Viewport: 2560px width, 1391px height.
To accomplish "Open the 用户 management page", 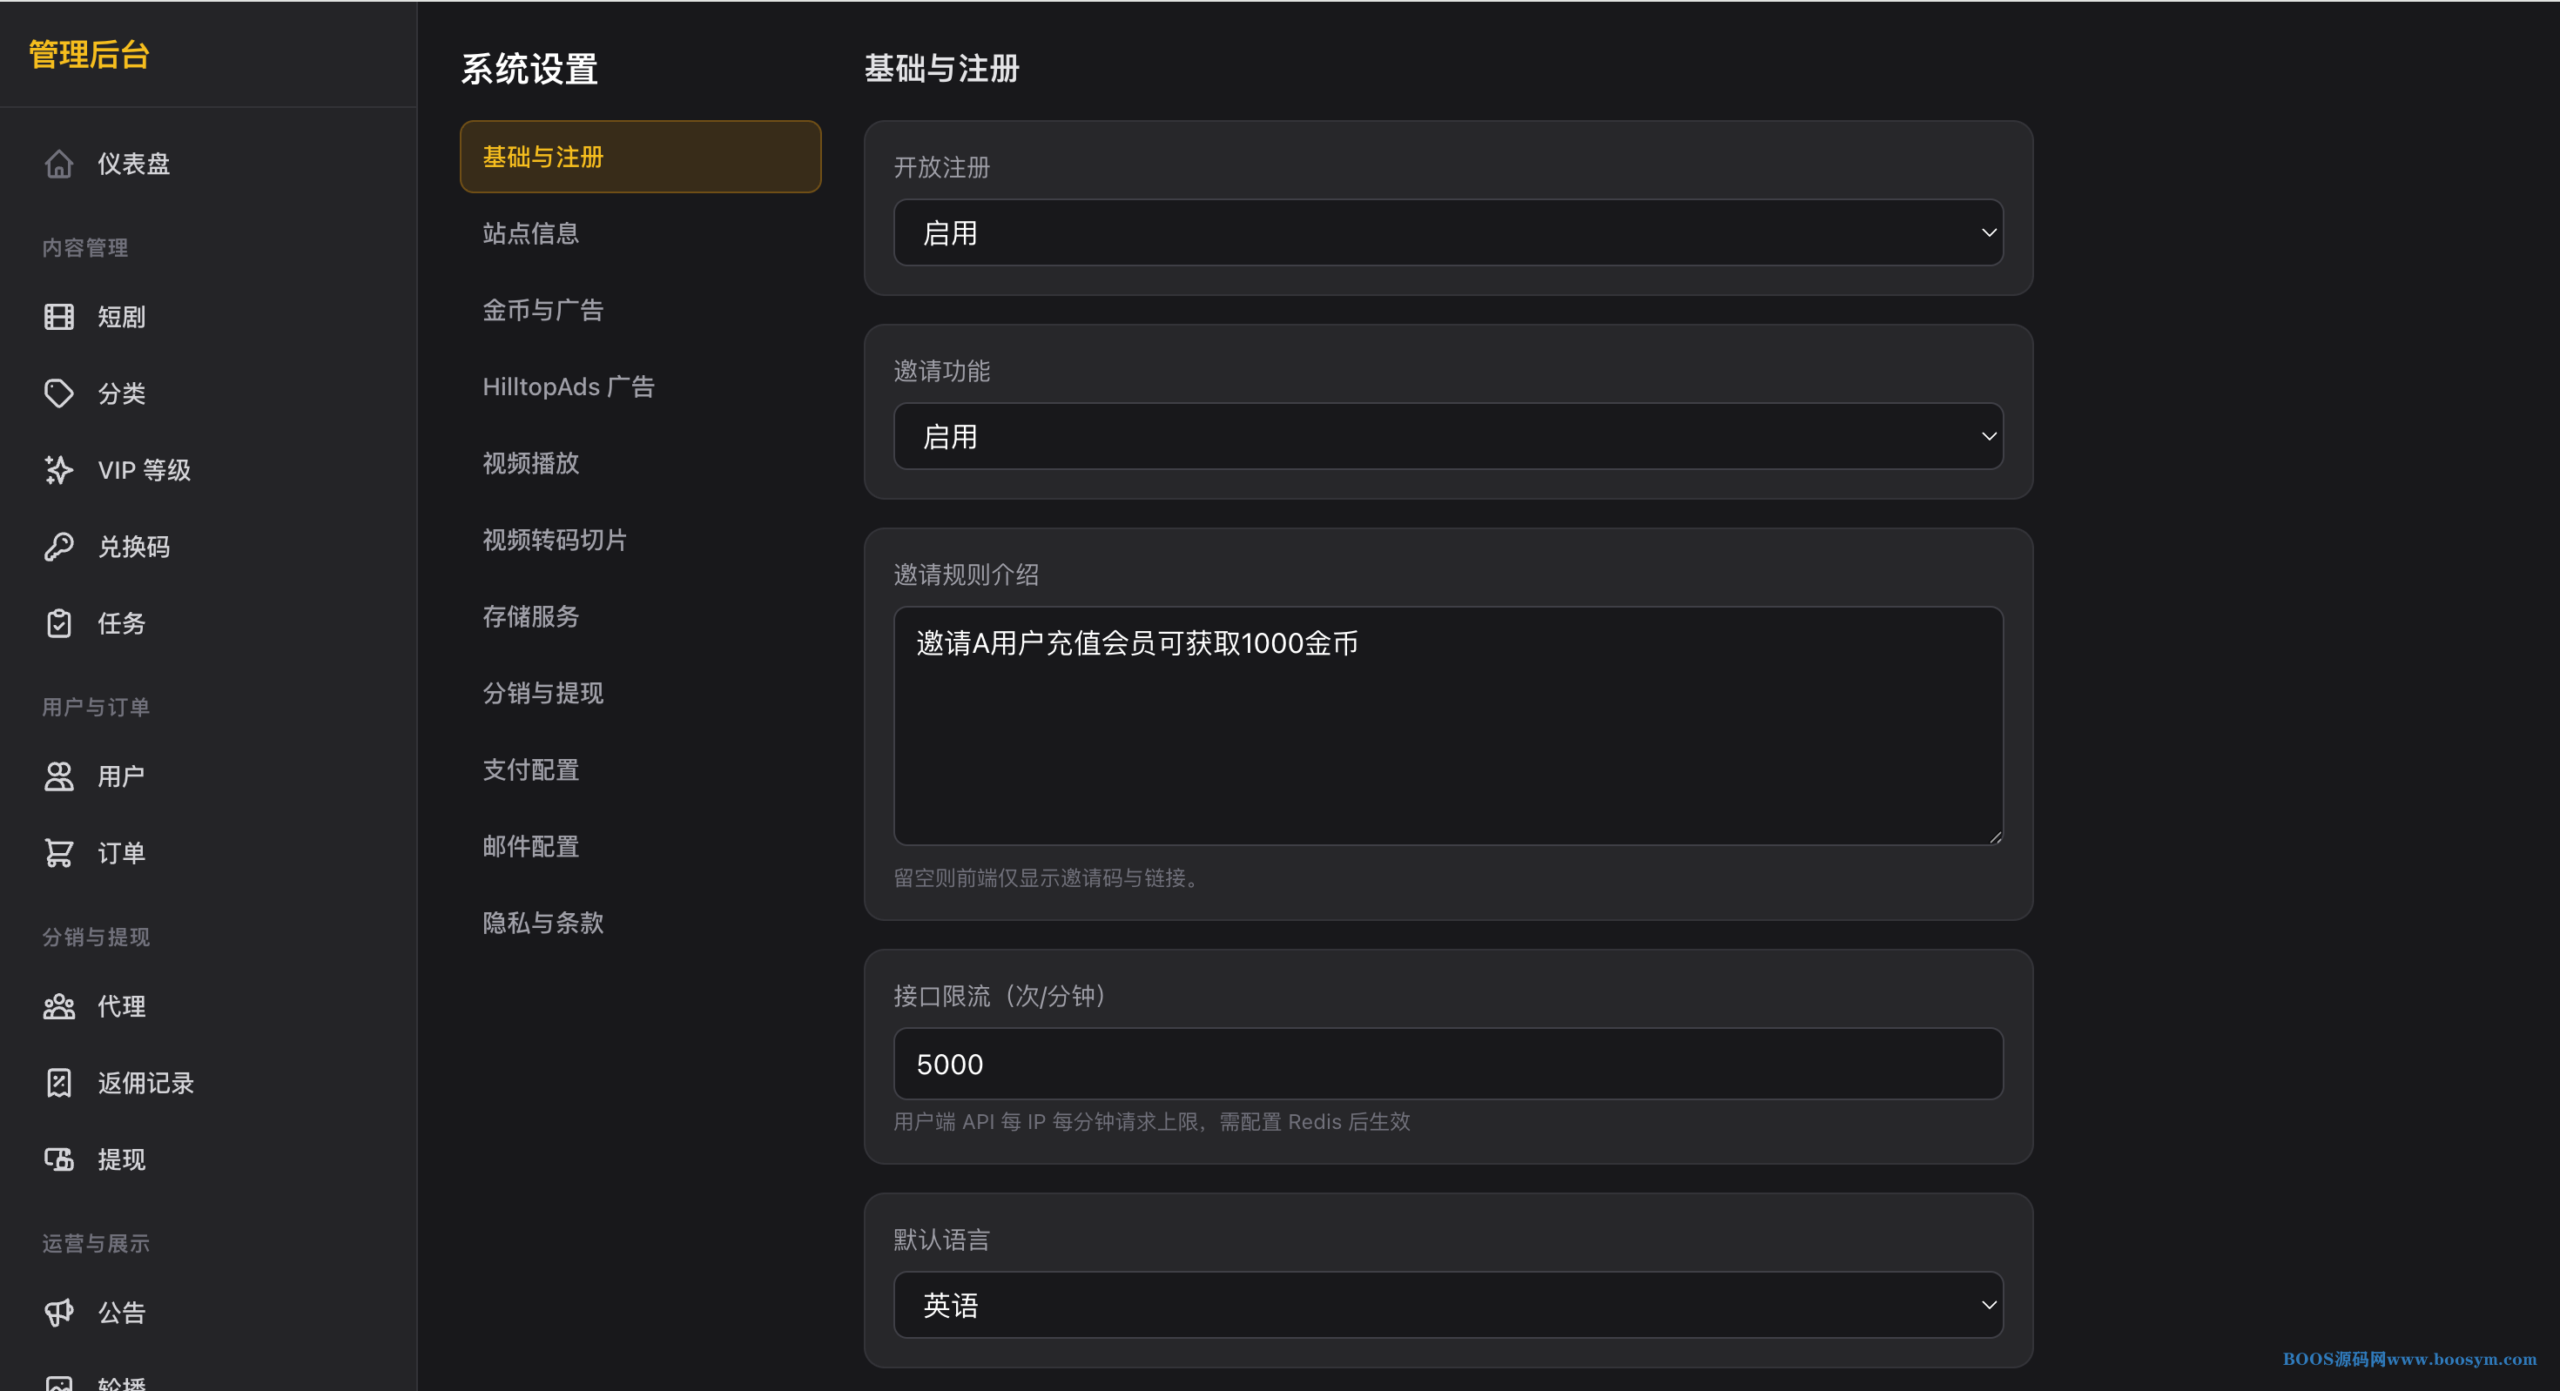I will (x=121, y=776).
